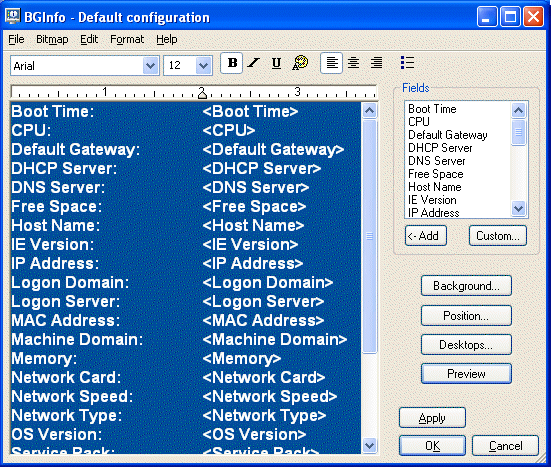
Task: Toggle bullet list formatting
Action: (408, 63)
